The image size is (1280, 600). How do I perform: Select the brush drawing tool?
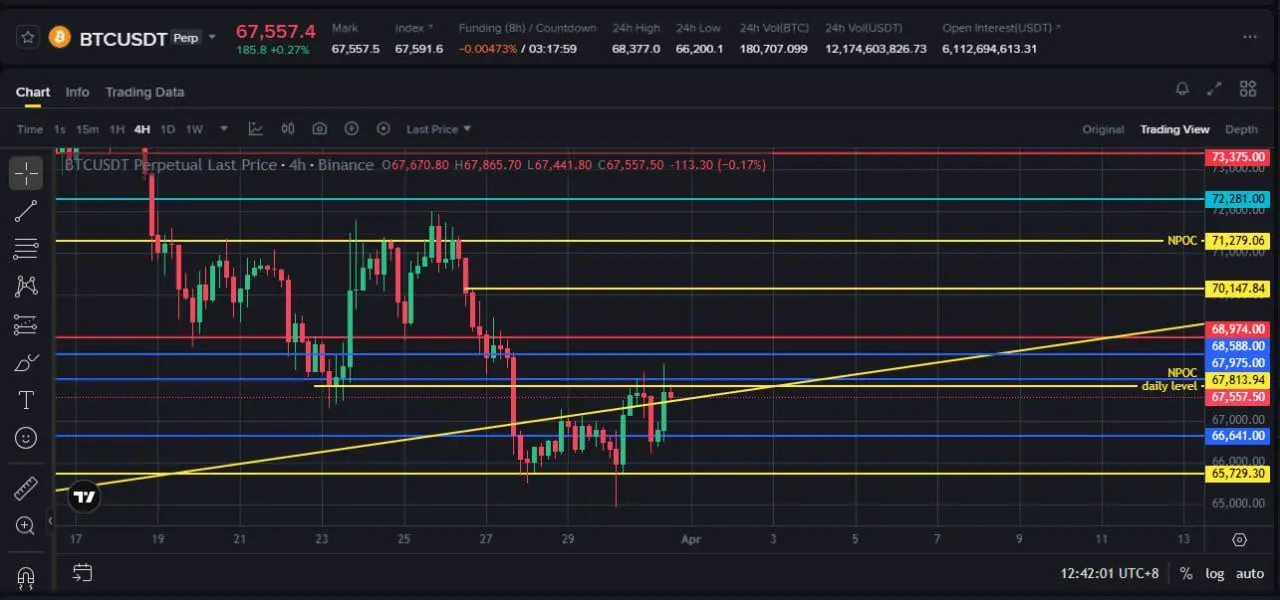coord(26,362)
